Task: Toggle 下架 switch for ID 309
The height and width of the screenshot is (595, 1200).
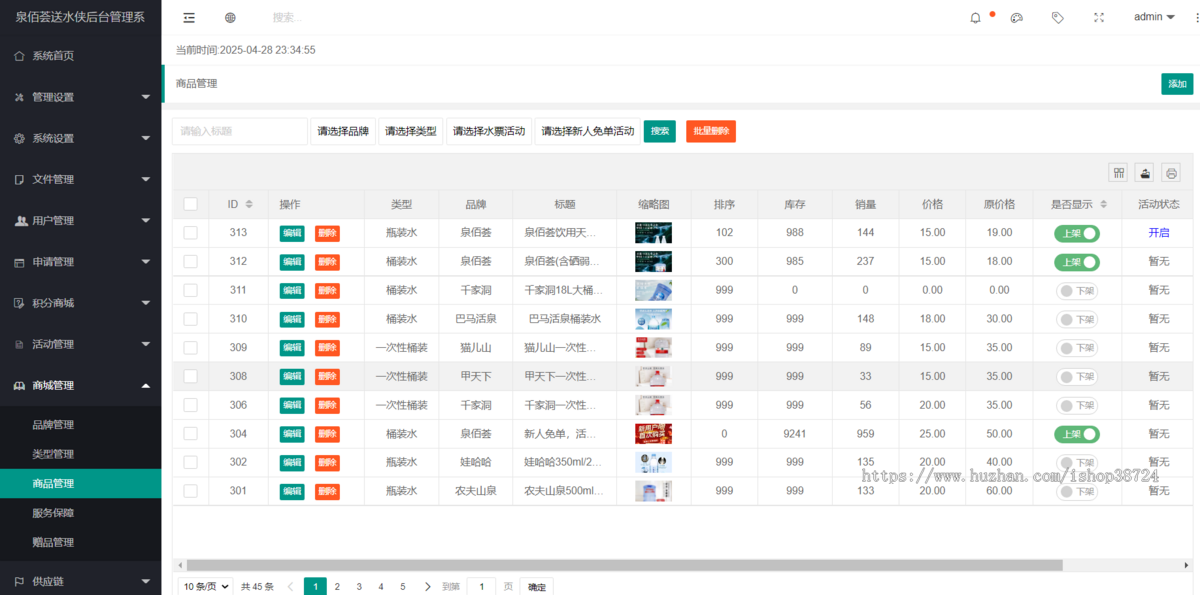Action: click(1077, 348)
